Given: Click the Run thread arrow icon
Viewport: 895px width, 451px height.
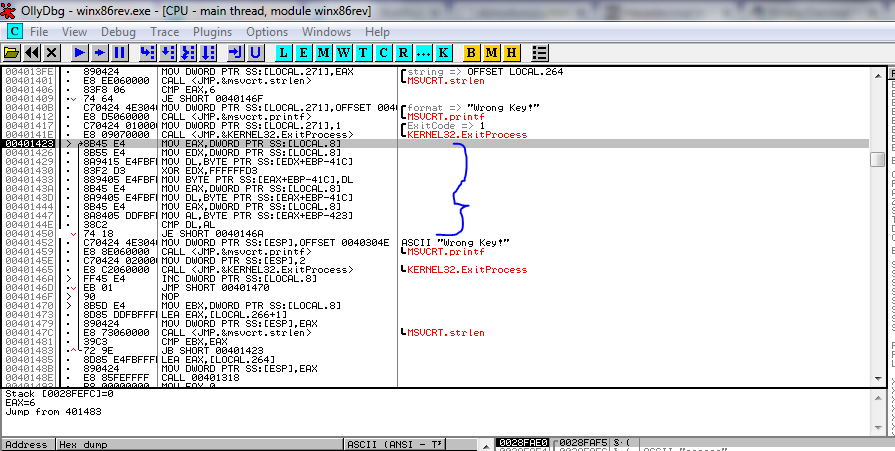Looking at the screenshot, I should coord(100,53).
